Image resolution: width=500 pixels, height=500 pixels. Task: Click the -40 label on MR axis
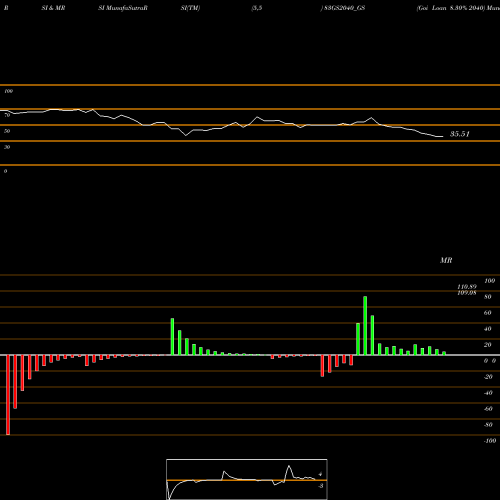(x=488, y=393)
